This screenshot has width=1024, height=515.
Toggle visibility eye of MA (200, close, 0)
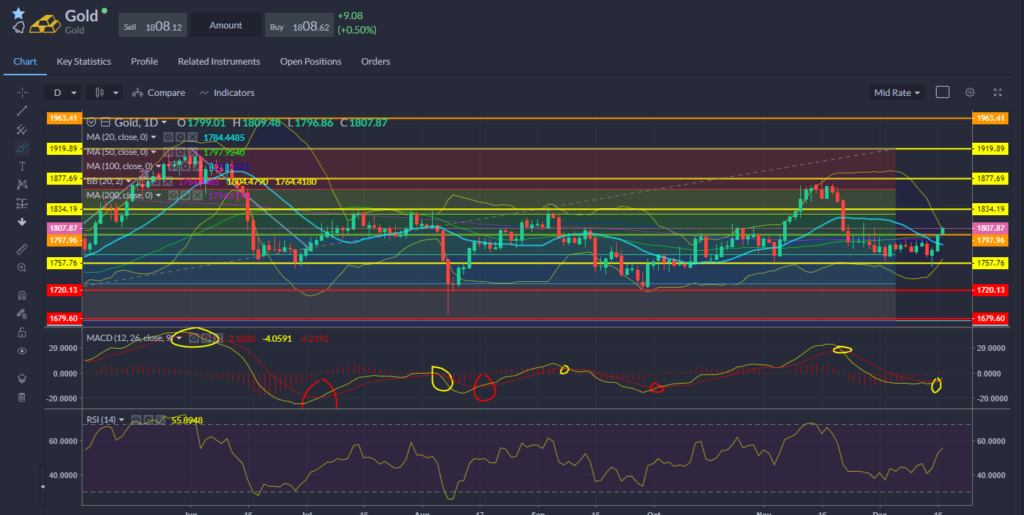(174, 195)
